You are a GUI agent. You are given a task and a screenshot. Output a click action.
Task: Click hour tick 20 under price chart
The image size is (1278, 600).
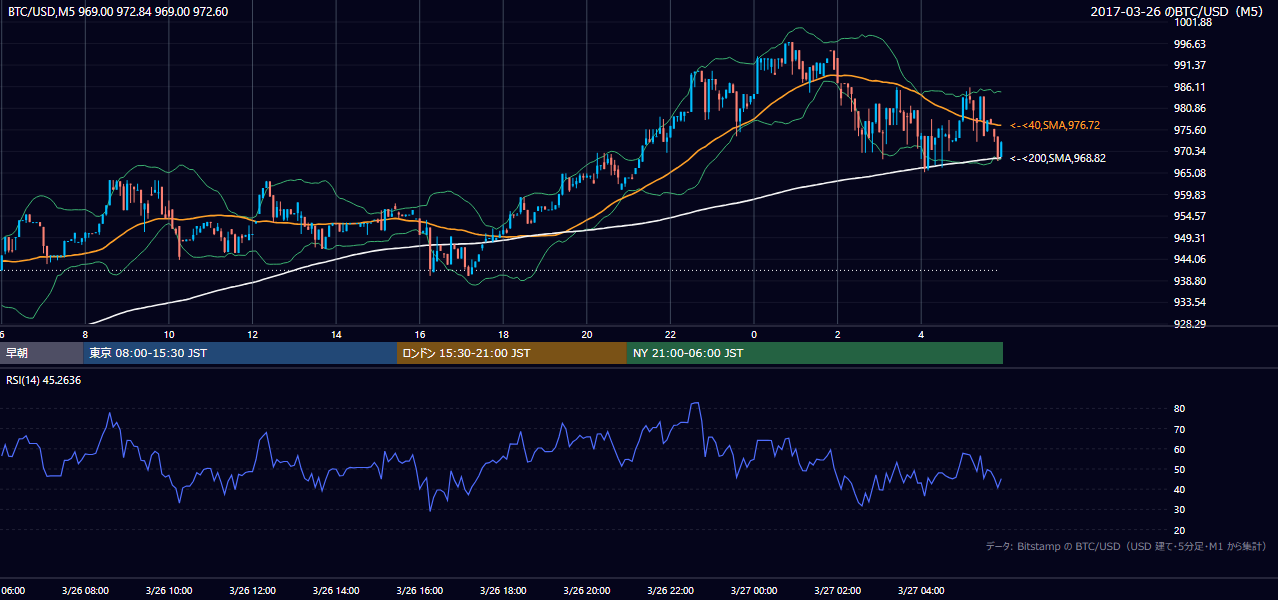pyautogui.click(x=587, y=334)
